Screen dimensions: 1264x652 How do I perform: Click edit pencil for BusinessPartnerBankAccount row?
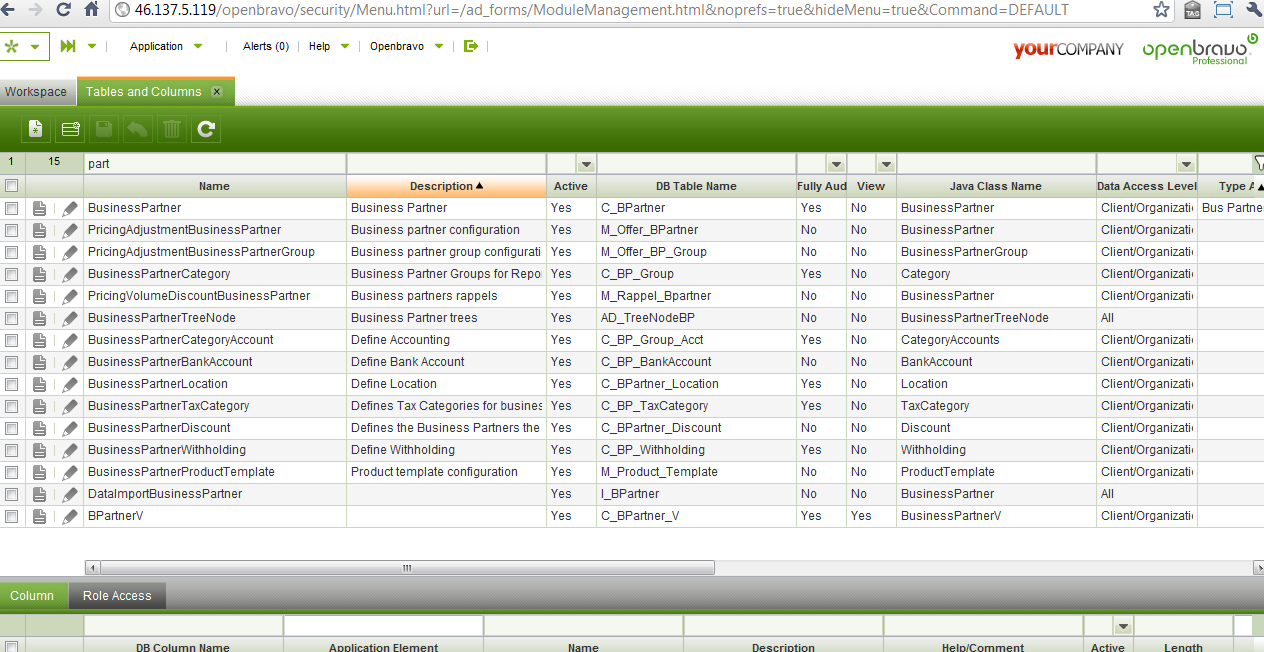[x=70, y=362]
